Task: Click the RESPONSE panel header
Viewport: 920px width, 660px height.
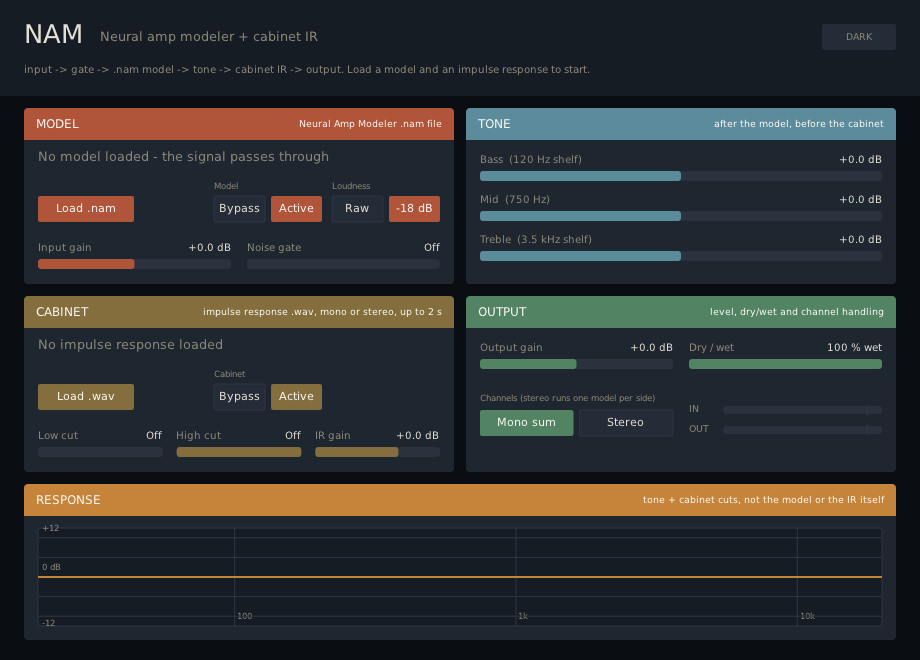Action: pos(460,500)
